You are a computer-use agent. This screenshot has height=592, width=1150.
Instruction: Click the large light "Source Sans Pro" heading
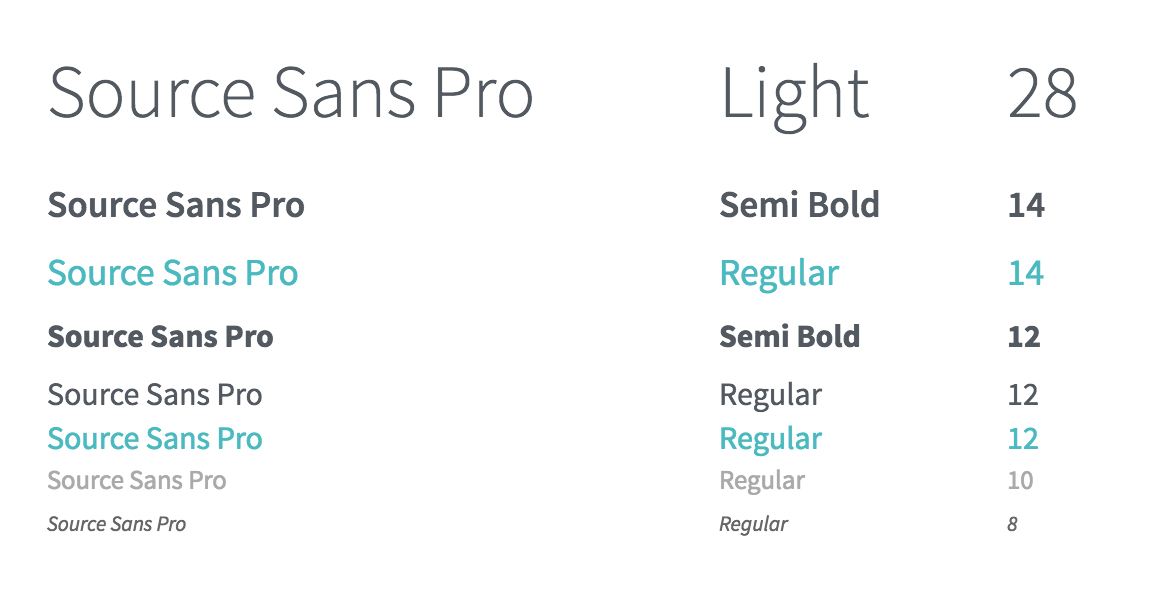290,94
